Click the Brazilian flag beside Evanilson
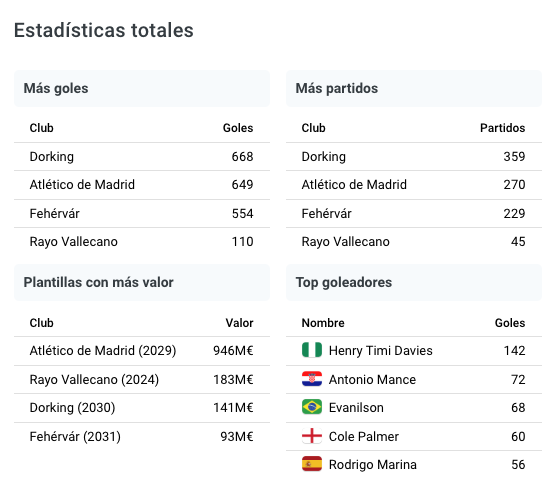The width and height of the screenshot is (555, 493). tap(312, 407)
